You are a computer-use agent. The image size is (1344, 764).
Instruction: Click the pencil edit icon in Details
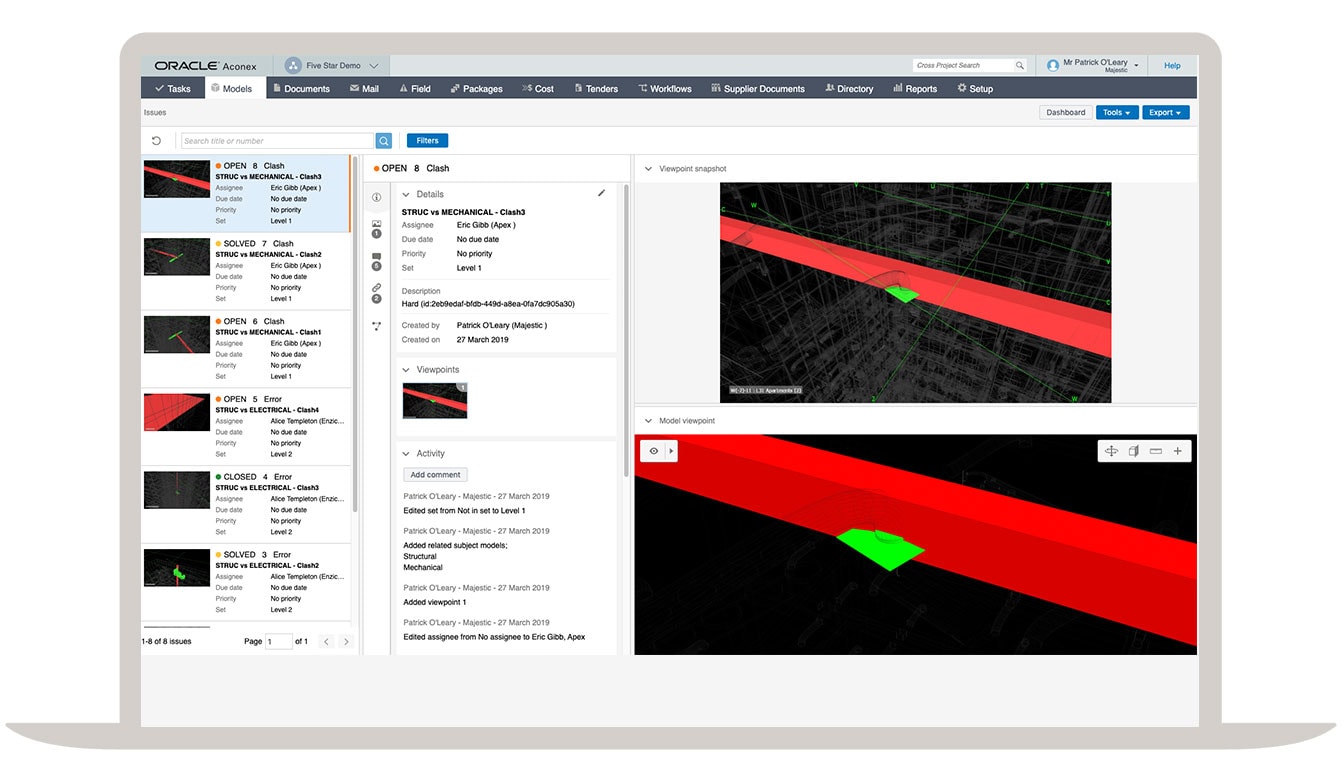(601, 193)
